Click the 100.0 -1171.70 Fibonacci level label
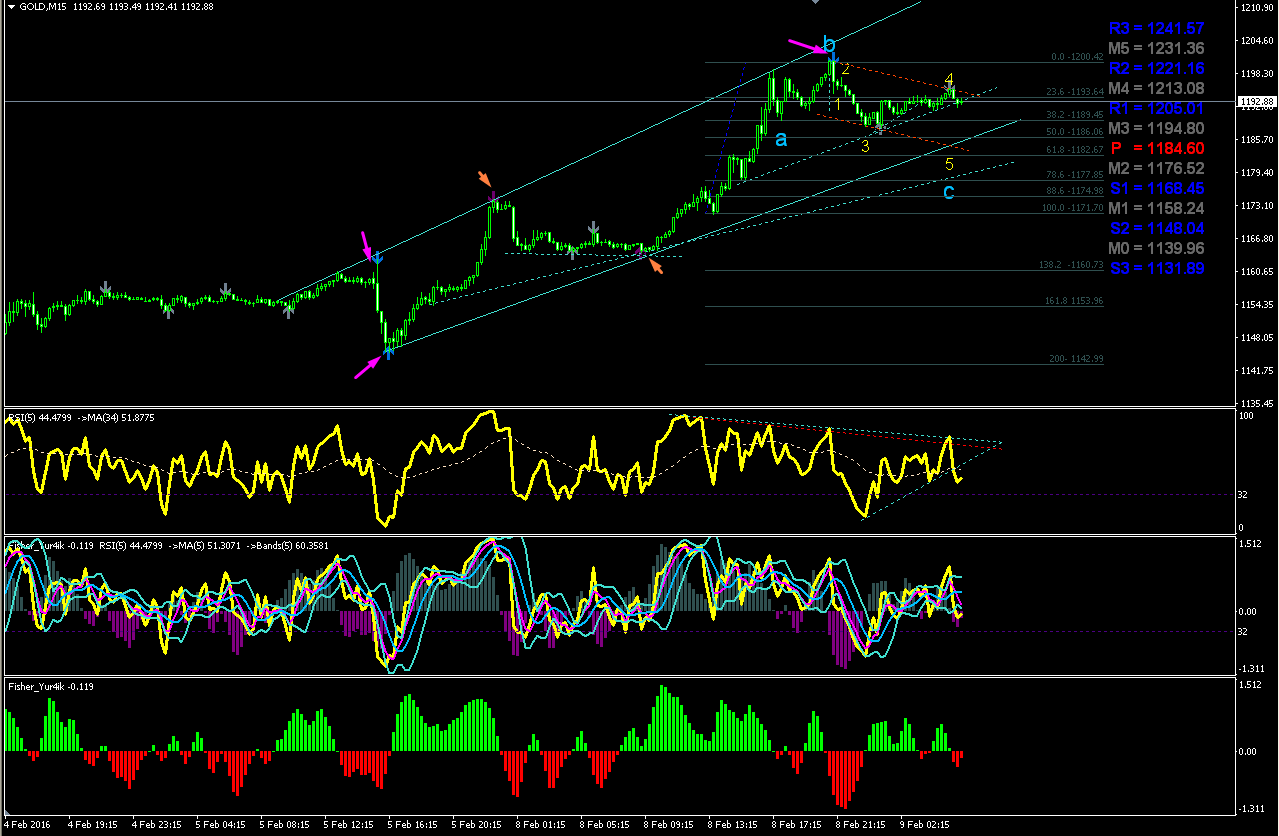The image size is (1279, 836). 1073,207
